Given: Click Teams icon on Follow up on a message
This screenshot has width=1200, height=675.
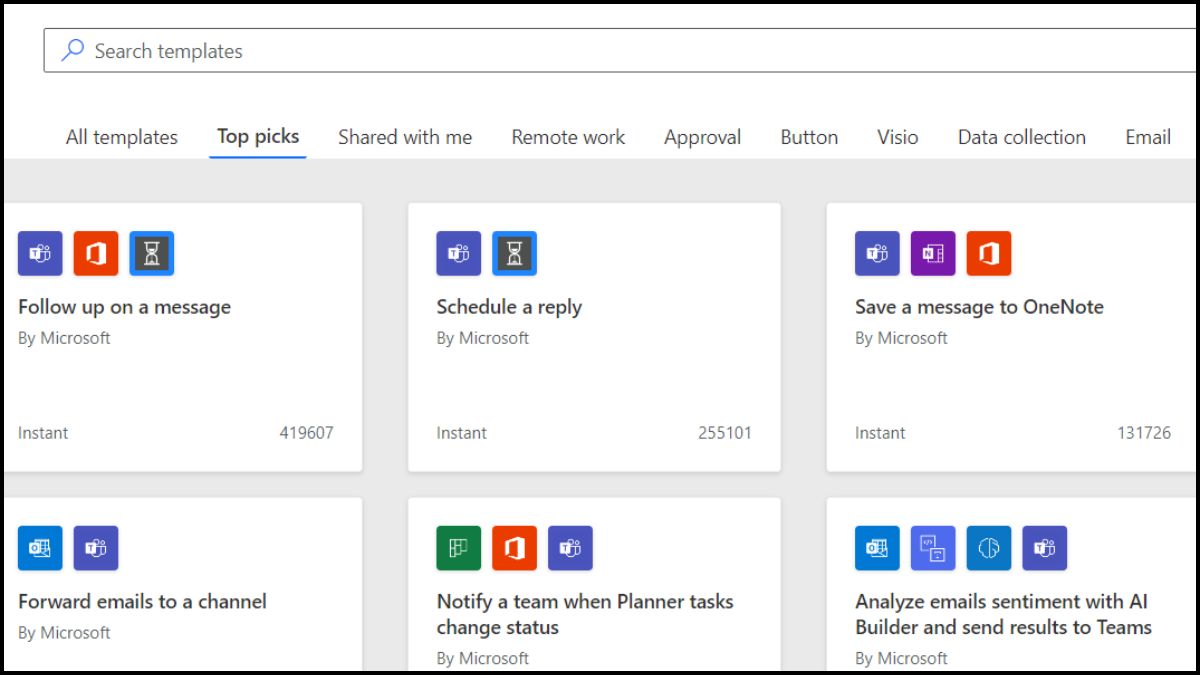Looking at the screenshot, I should (40, 253).
